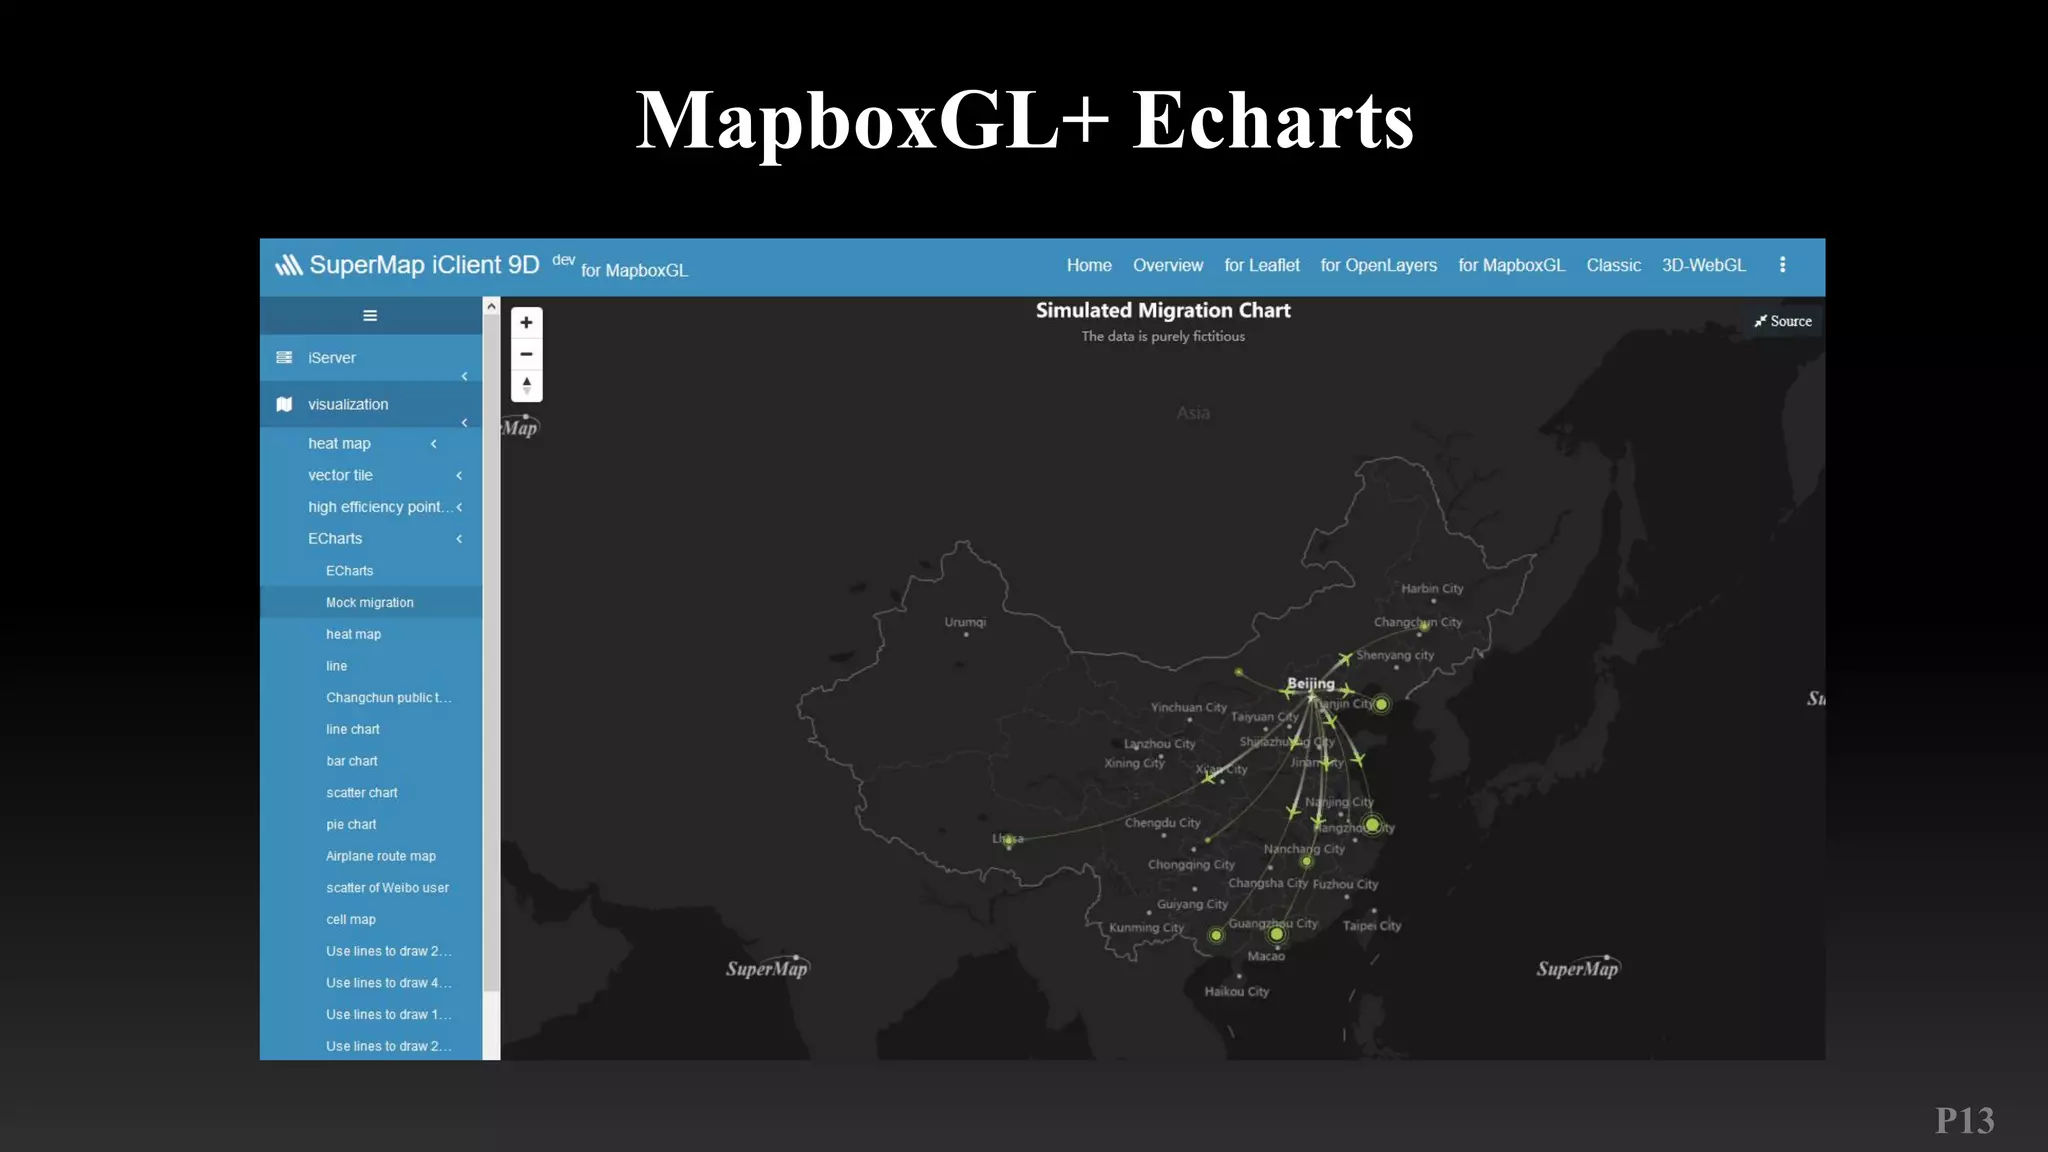
Task: Click the Urumqi city label
Action: click(x=965, y=622)
